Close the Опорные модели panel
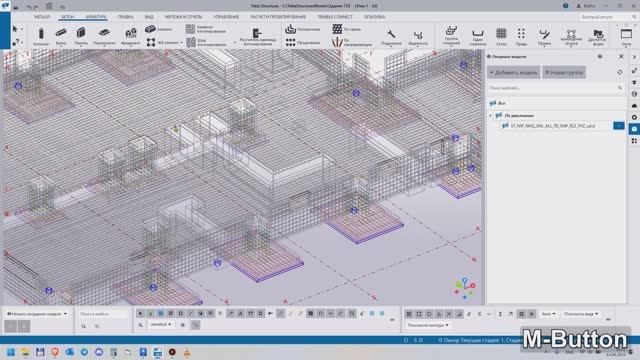The height and width of the screenshot is (360, 640). (x=621, y=57)
